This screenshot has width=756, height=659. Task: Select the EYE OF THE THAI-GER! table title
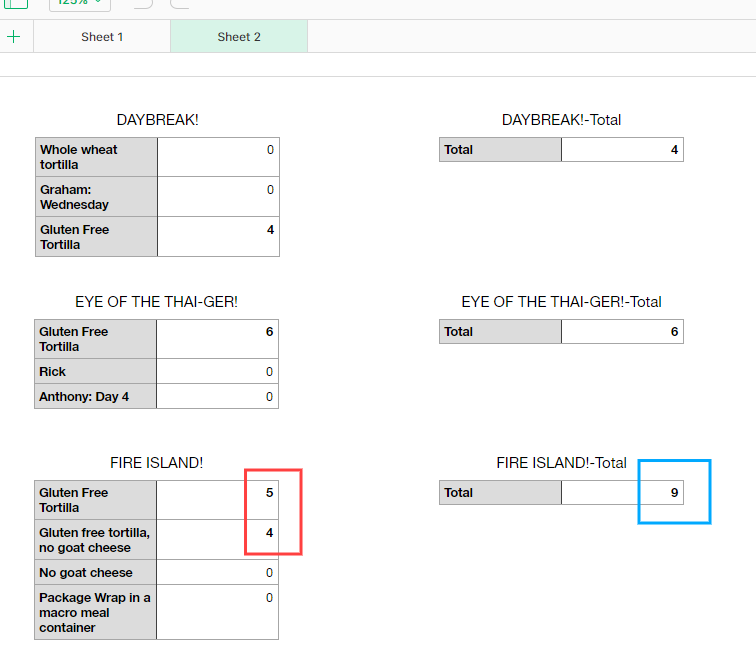pyautogui.click(x=156, y=302)
